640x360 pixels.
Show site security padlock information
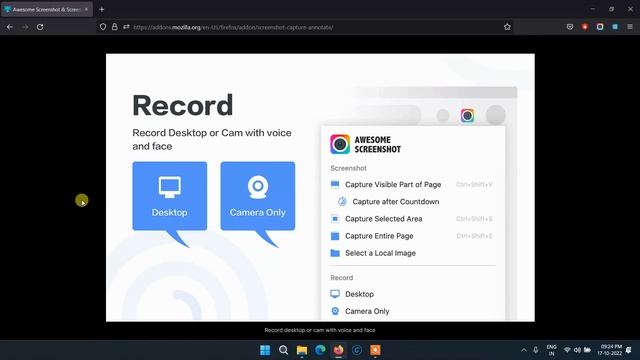(x=115, y=27)
